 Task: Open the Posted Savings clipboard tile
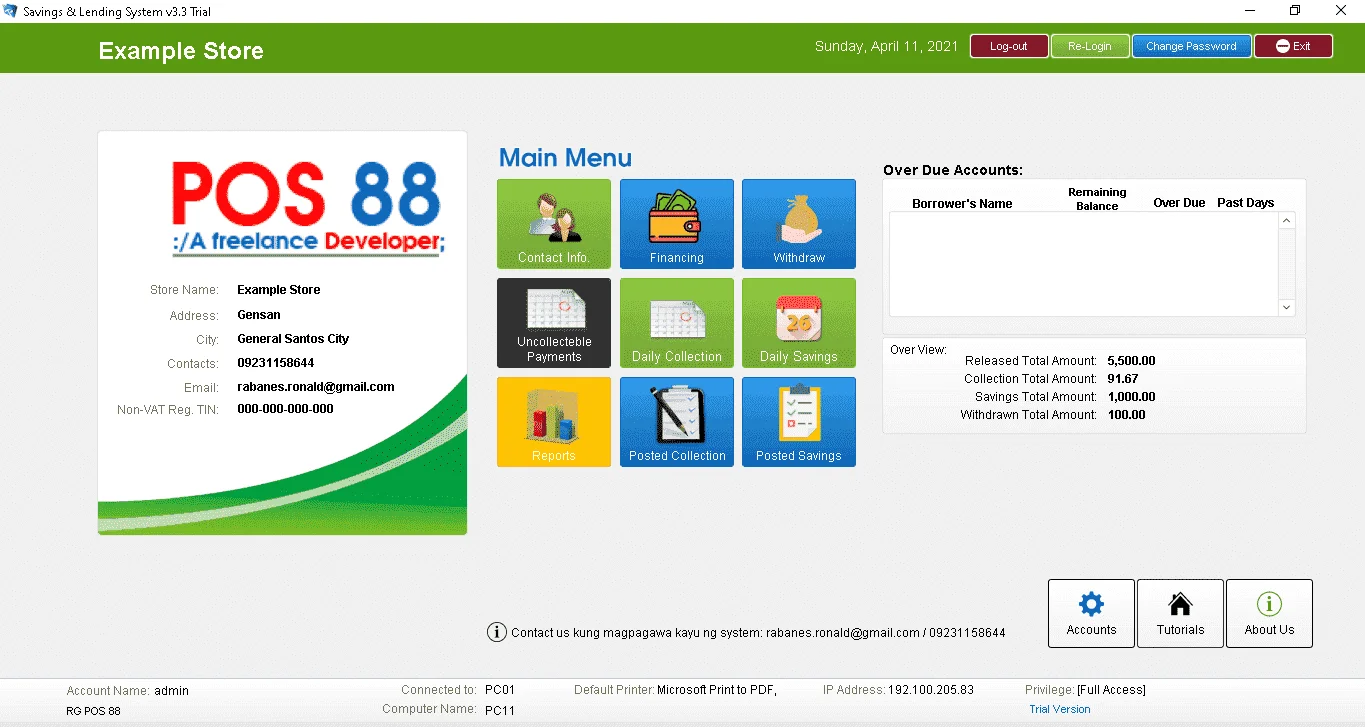click(x=799, y=422)
